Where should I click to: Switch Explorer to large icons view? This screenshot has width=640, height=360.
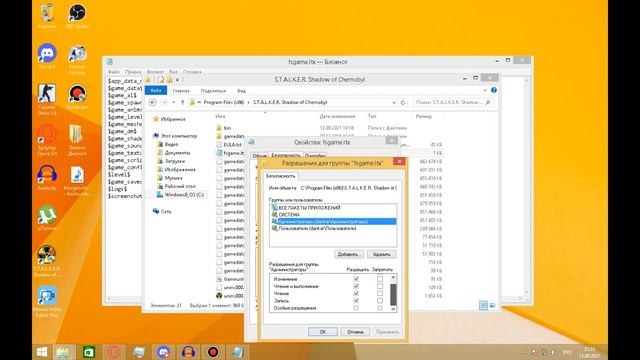tap(492, 305)
